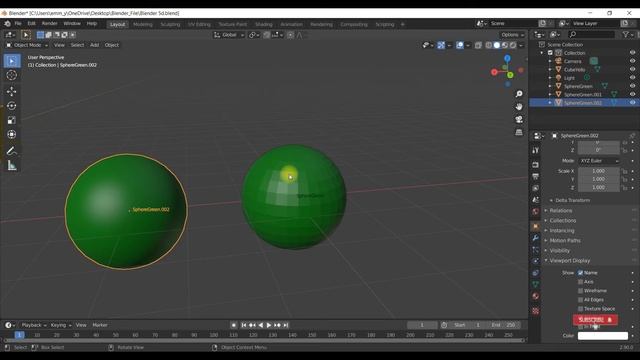The image size is (640, 360).
Task: Play the animation forward
Action: tap(269, 325)
